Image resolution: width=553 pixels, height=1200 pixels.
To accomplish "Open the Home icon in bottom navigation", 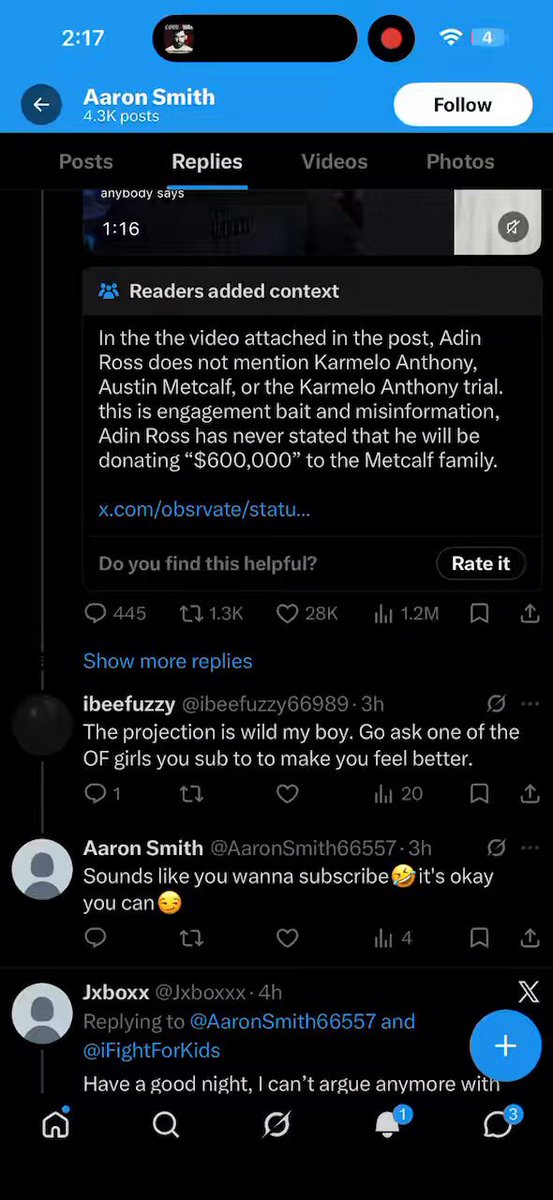I will pos(55,1124).
